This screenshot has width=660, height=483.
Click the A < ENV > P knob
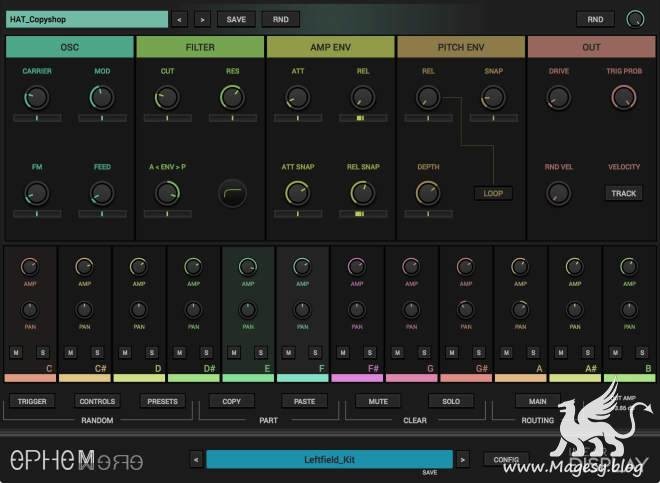(x=168, y=193)
